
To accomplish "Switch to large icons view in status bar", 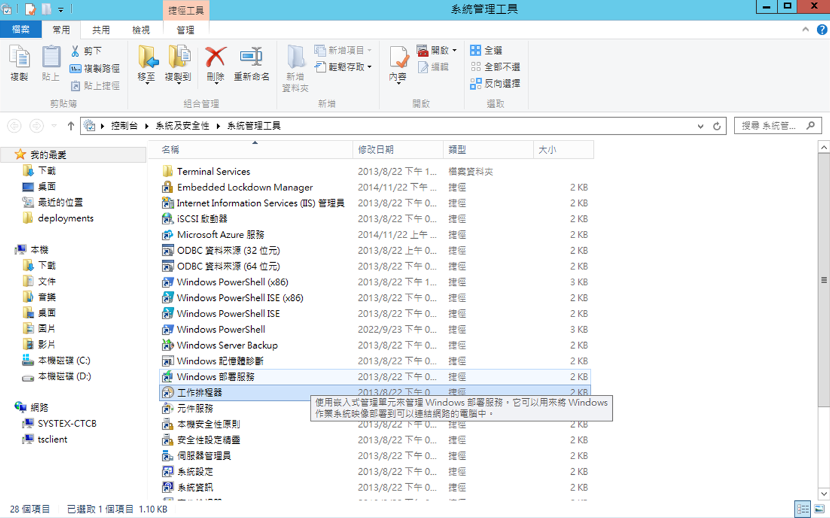I will tap(819, 509).
